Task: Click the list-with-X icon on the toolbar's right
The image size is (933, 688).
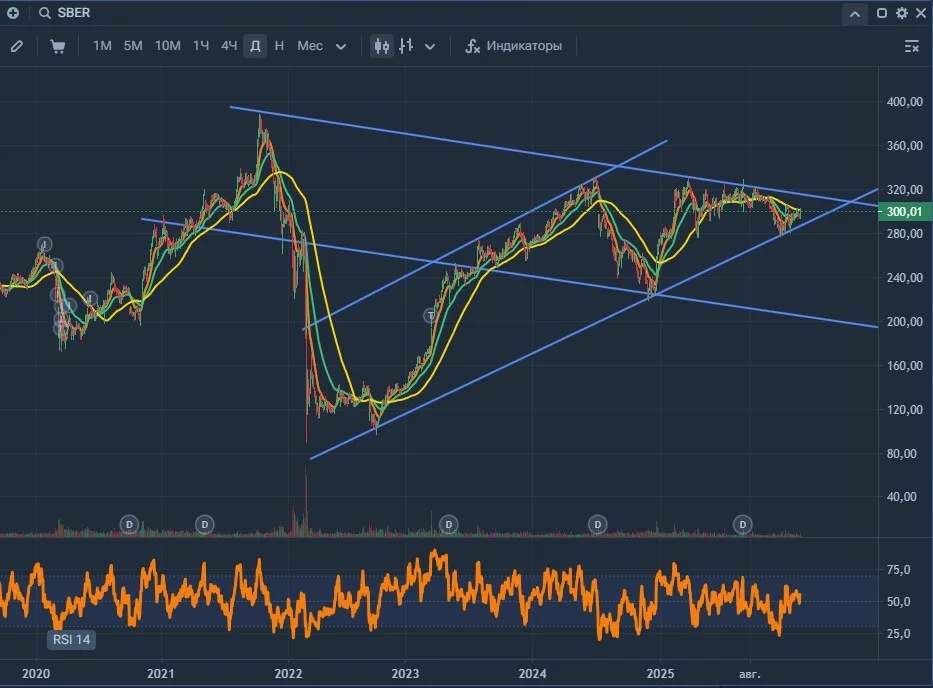Action: coord(912,46)
